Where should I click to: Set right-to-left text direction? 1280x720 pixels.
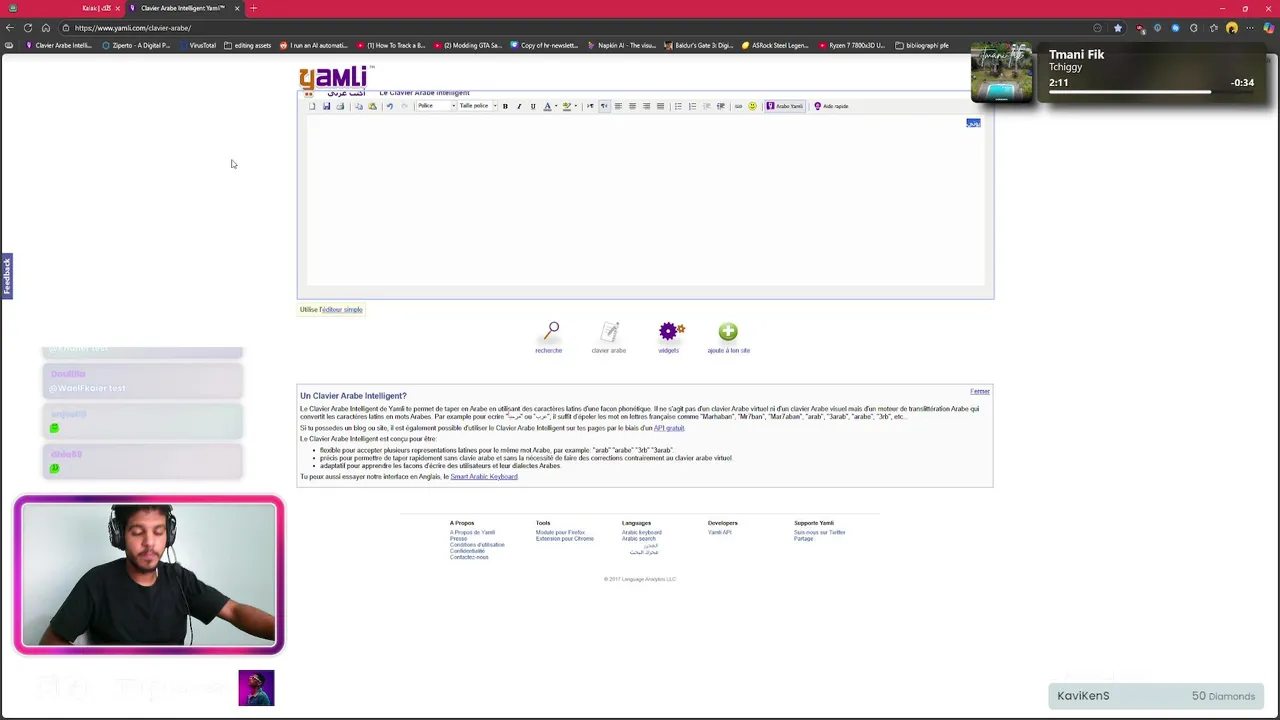point(604,106)
